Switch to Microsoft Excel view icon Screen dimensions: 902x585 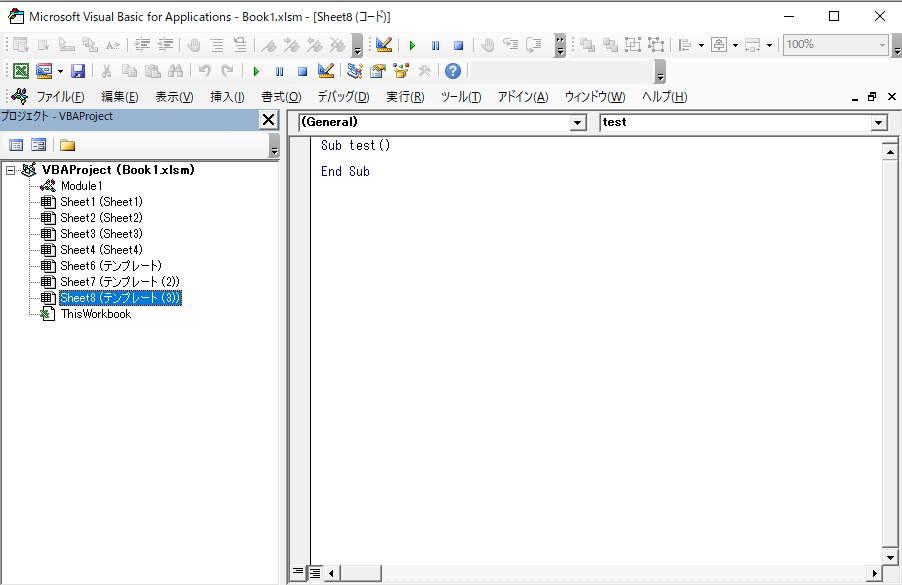(x=21, y=71)
